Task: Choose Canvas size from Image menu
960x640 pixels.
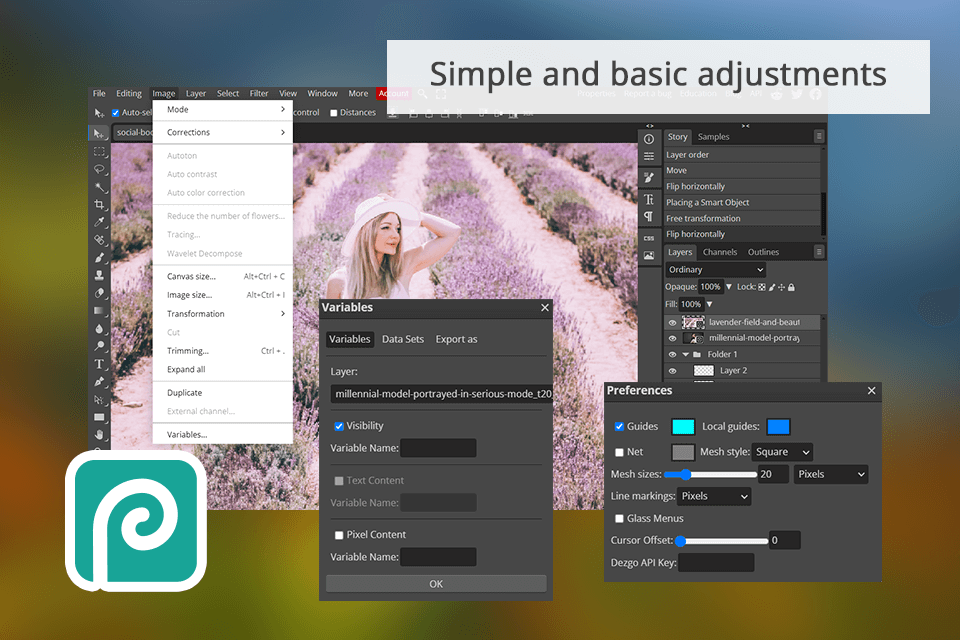Action: pyautogui.click(x=191, y=276)
